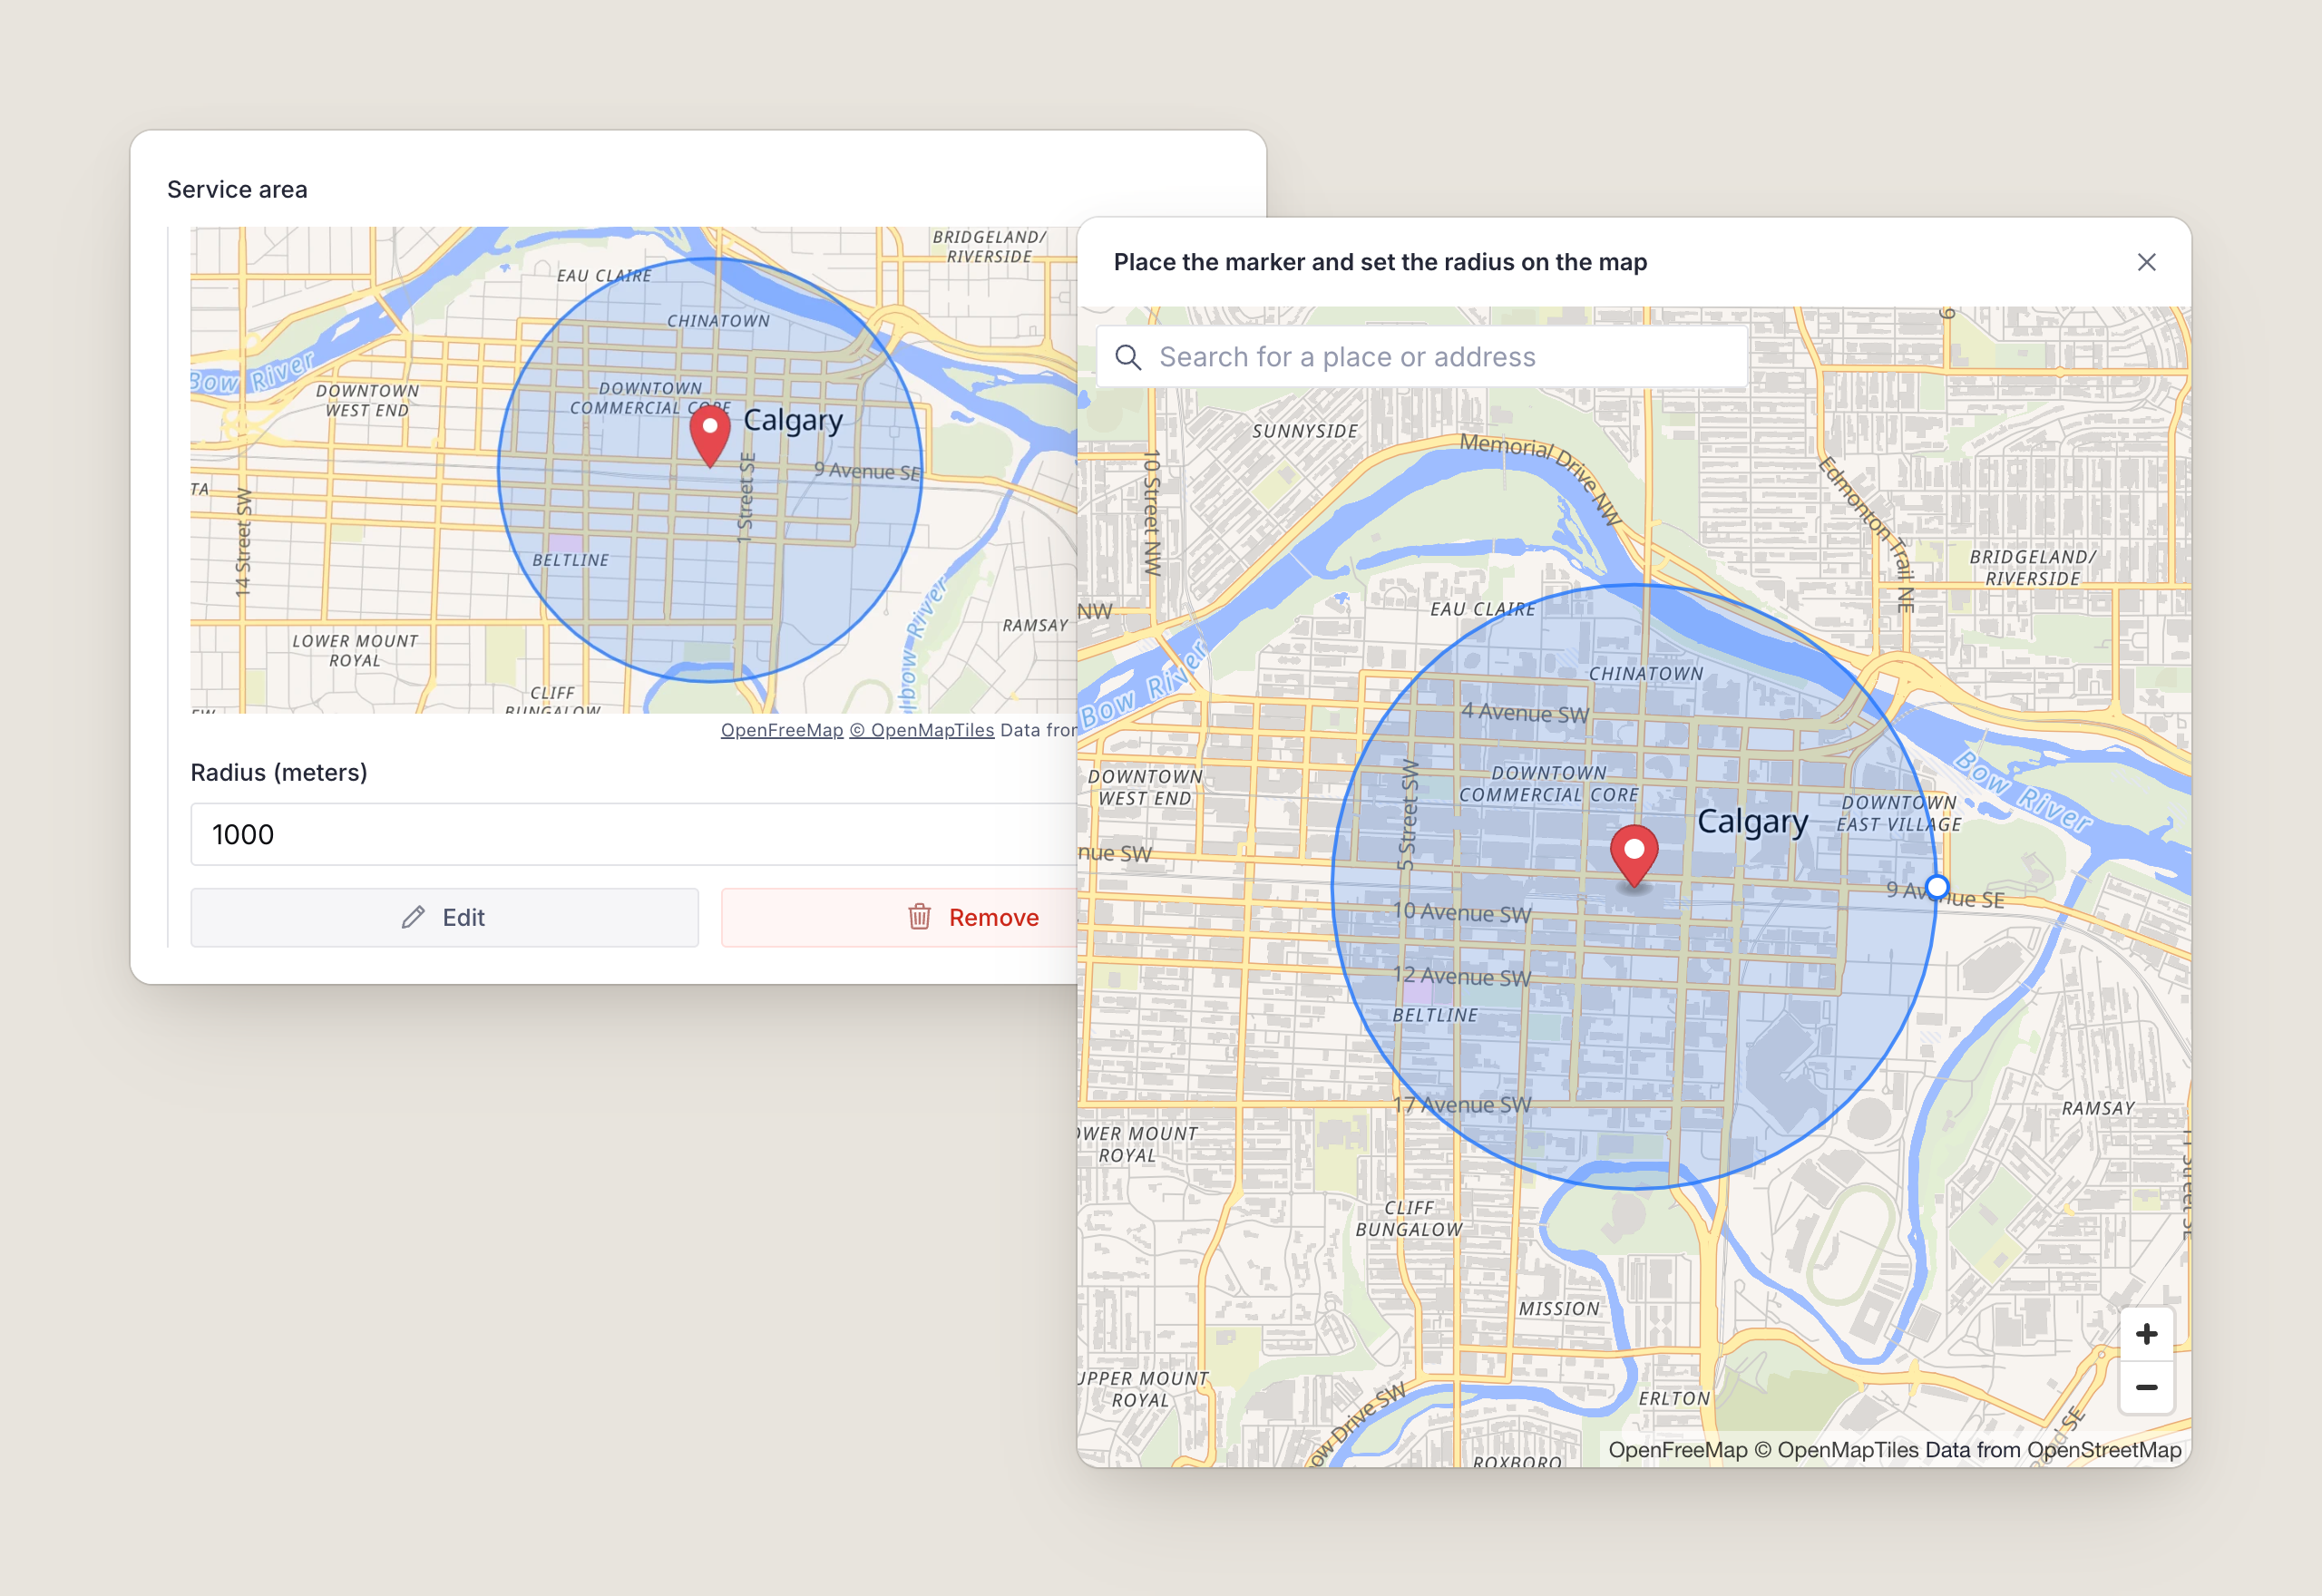Screen dimensions: 2322x1596
Task: Click the Calgary label in Service area map
Action: point(793,421)
